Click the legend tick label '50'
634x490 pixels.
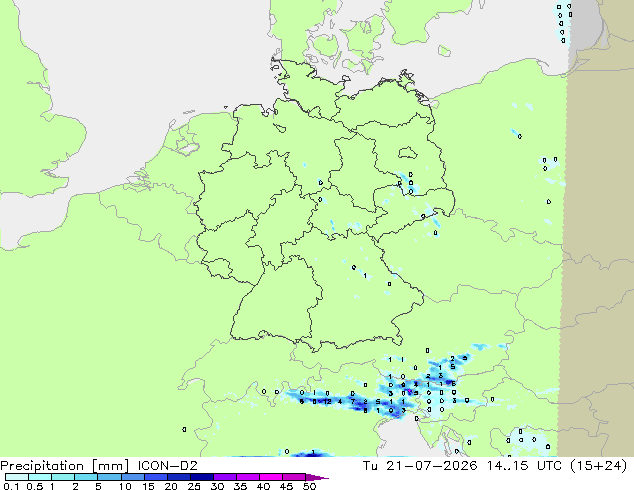pos(309,486)
